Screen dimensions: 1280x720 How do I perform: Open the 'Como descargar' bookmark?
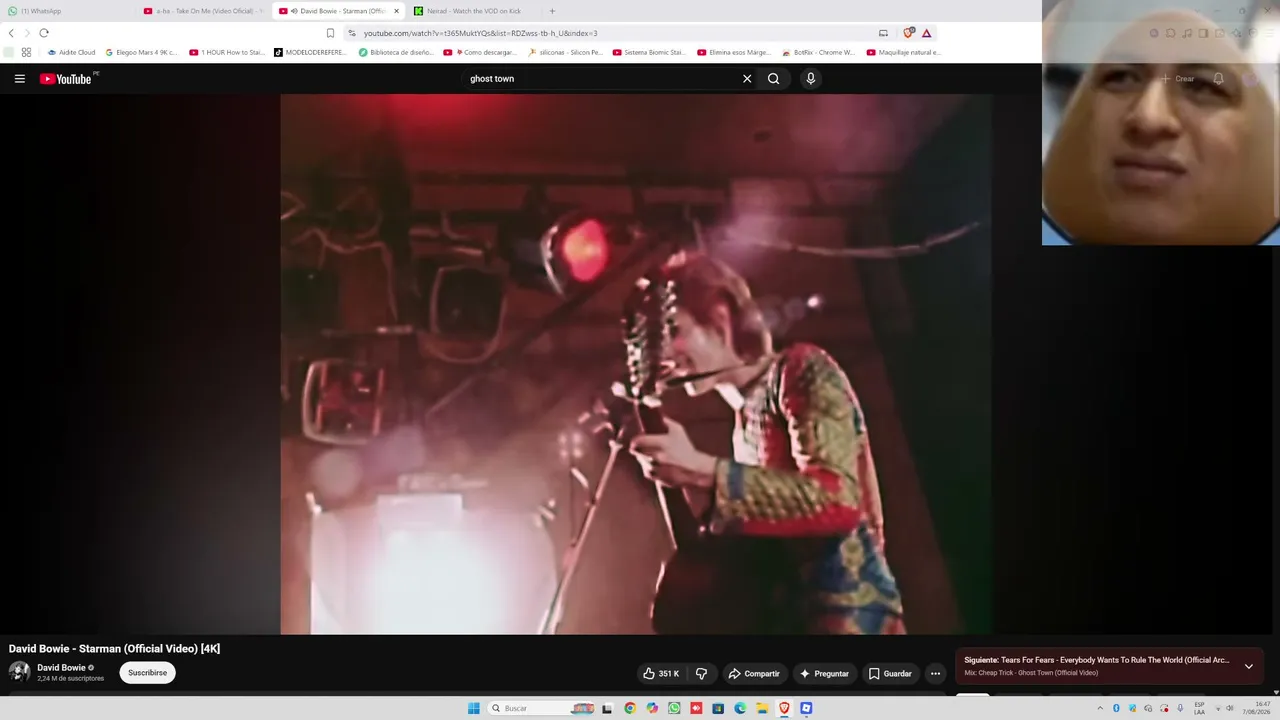[x=480, y=52]
